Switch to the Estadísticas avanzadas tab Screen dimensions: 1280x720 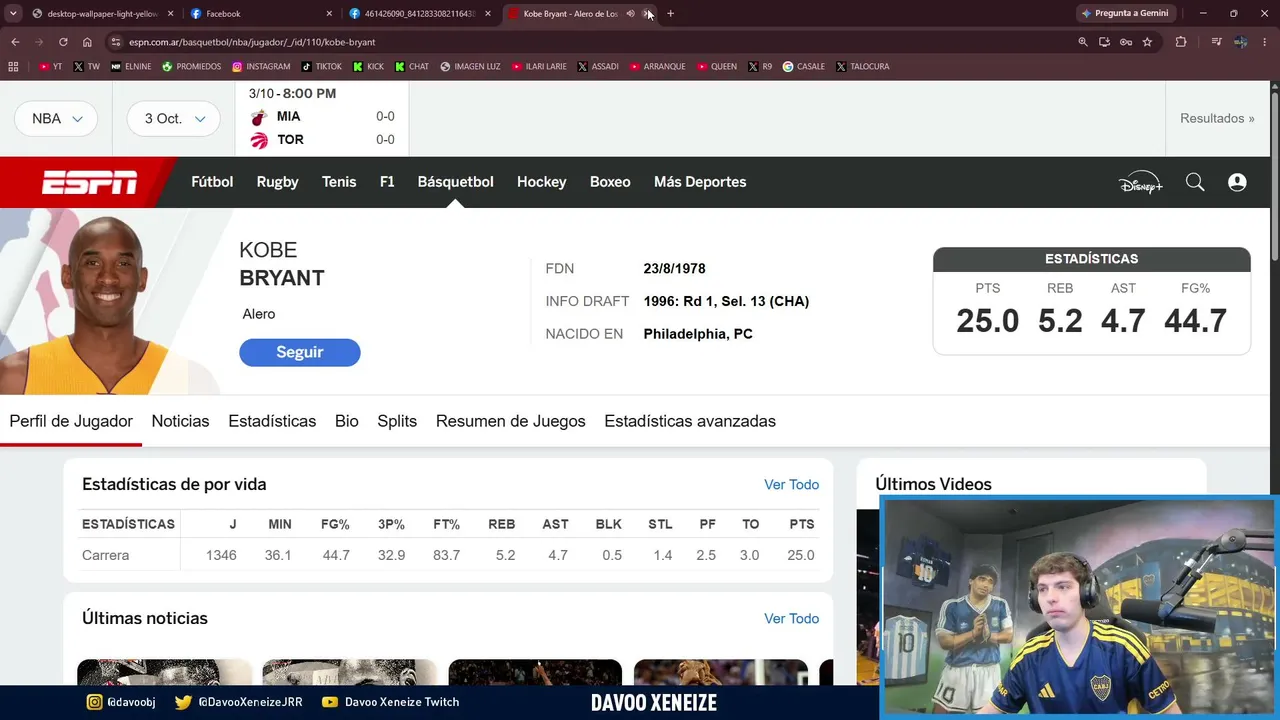[690, 421]
